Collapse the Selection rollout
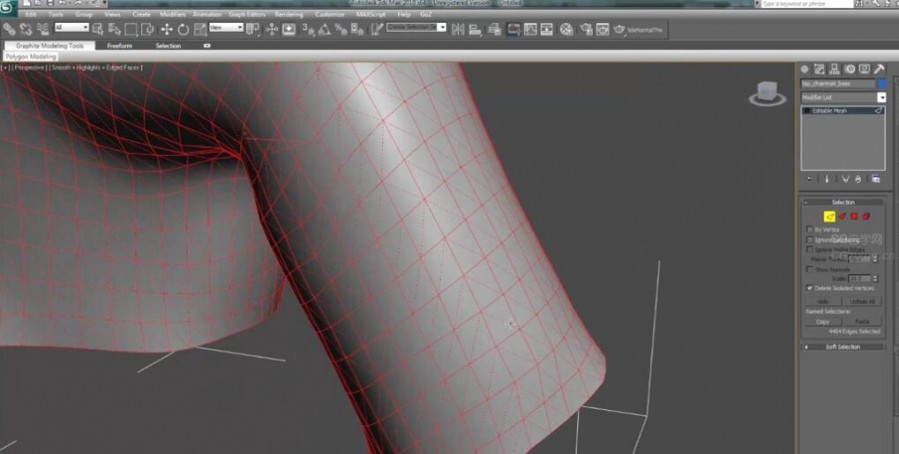 [x=843, y=202]
